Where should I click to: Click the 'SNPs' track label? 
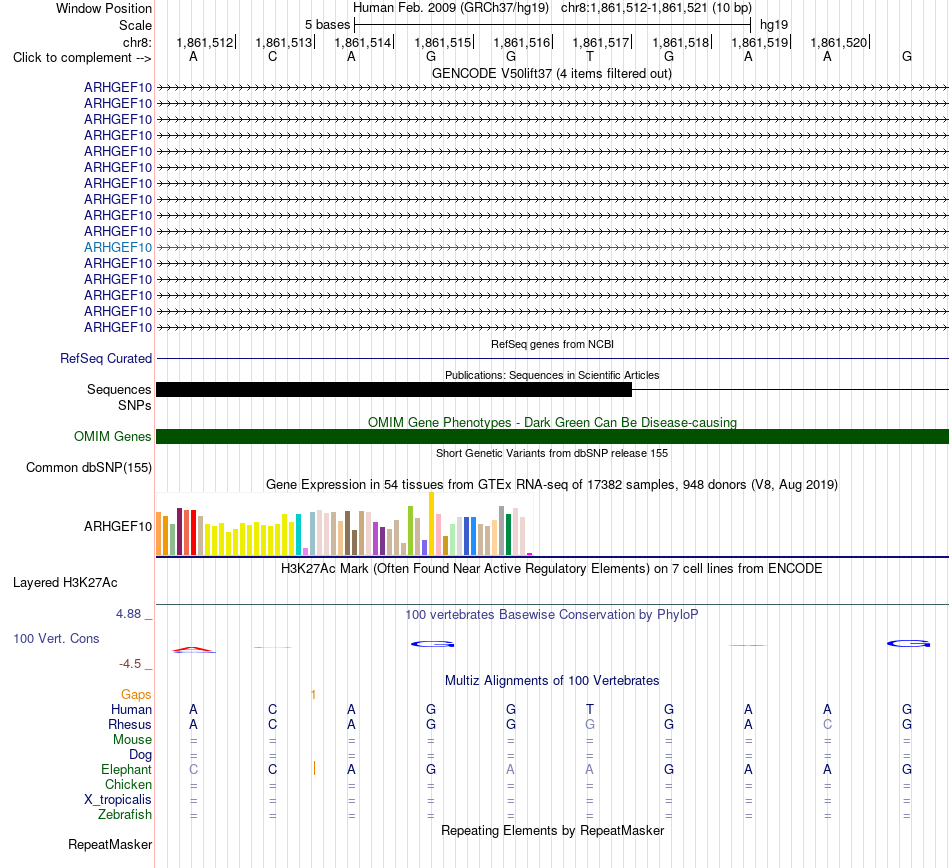coord(135,405)
